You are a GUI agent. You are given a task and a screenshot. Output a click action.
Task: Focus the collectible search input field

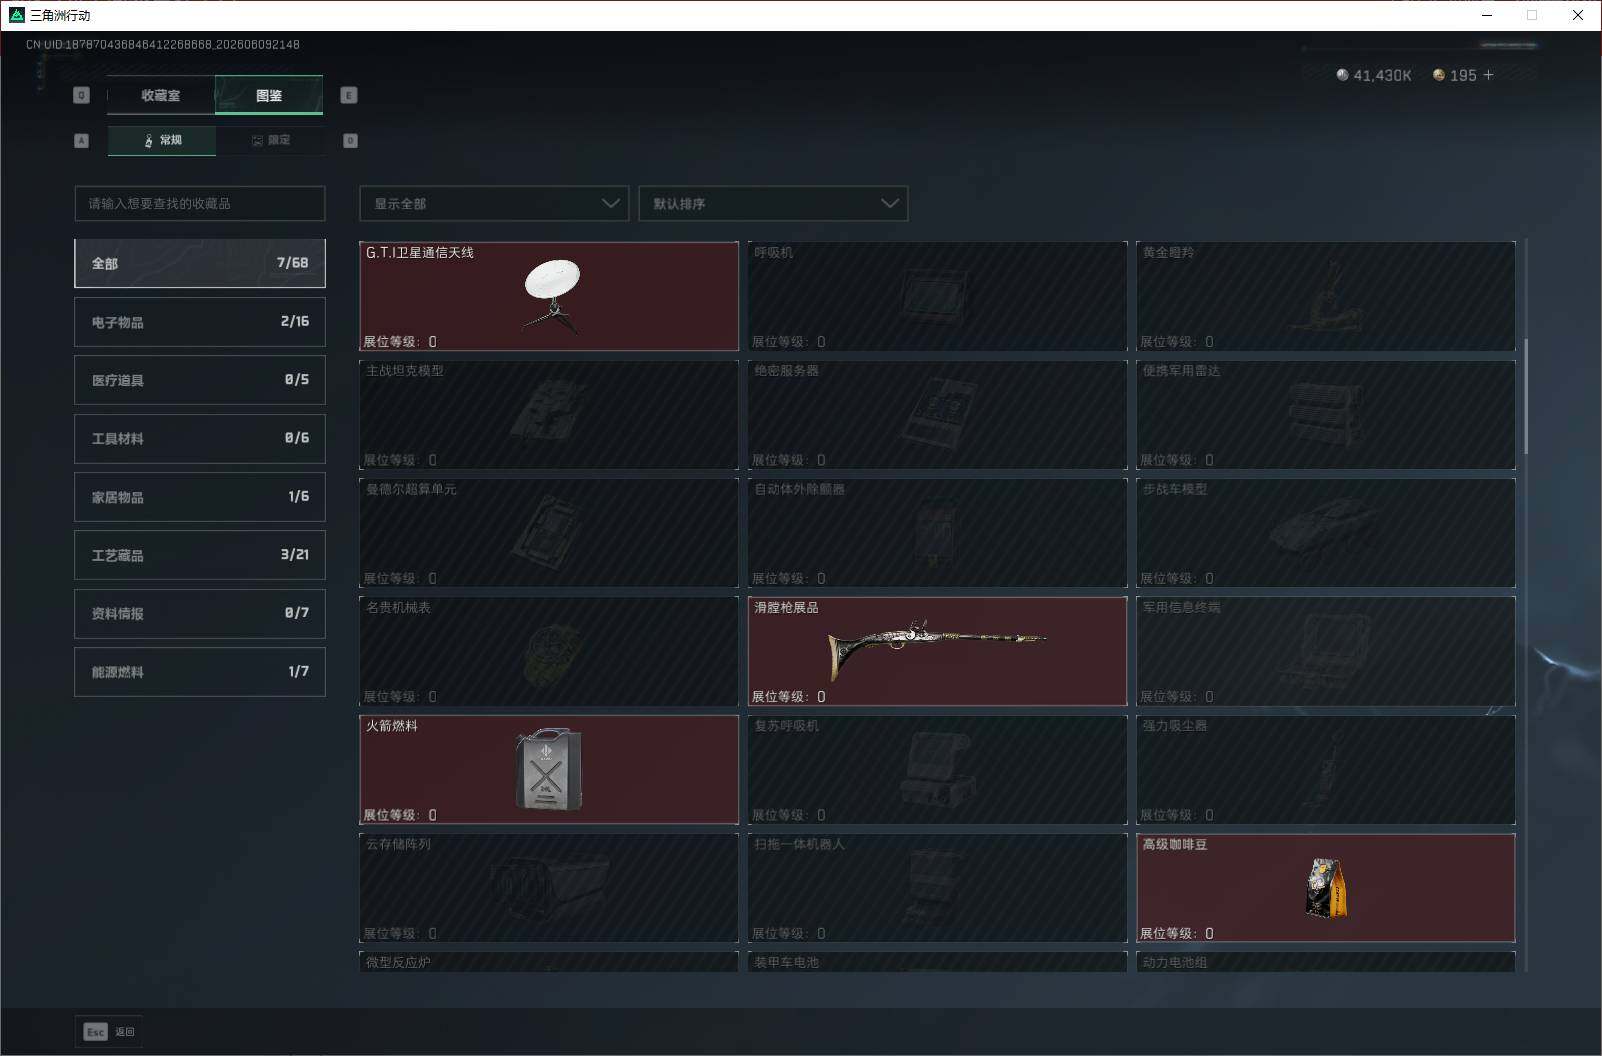click(x=200, y=203)
